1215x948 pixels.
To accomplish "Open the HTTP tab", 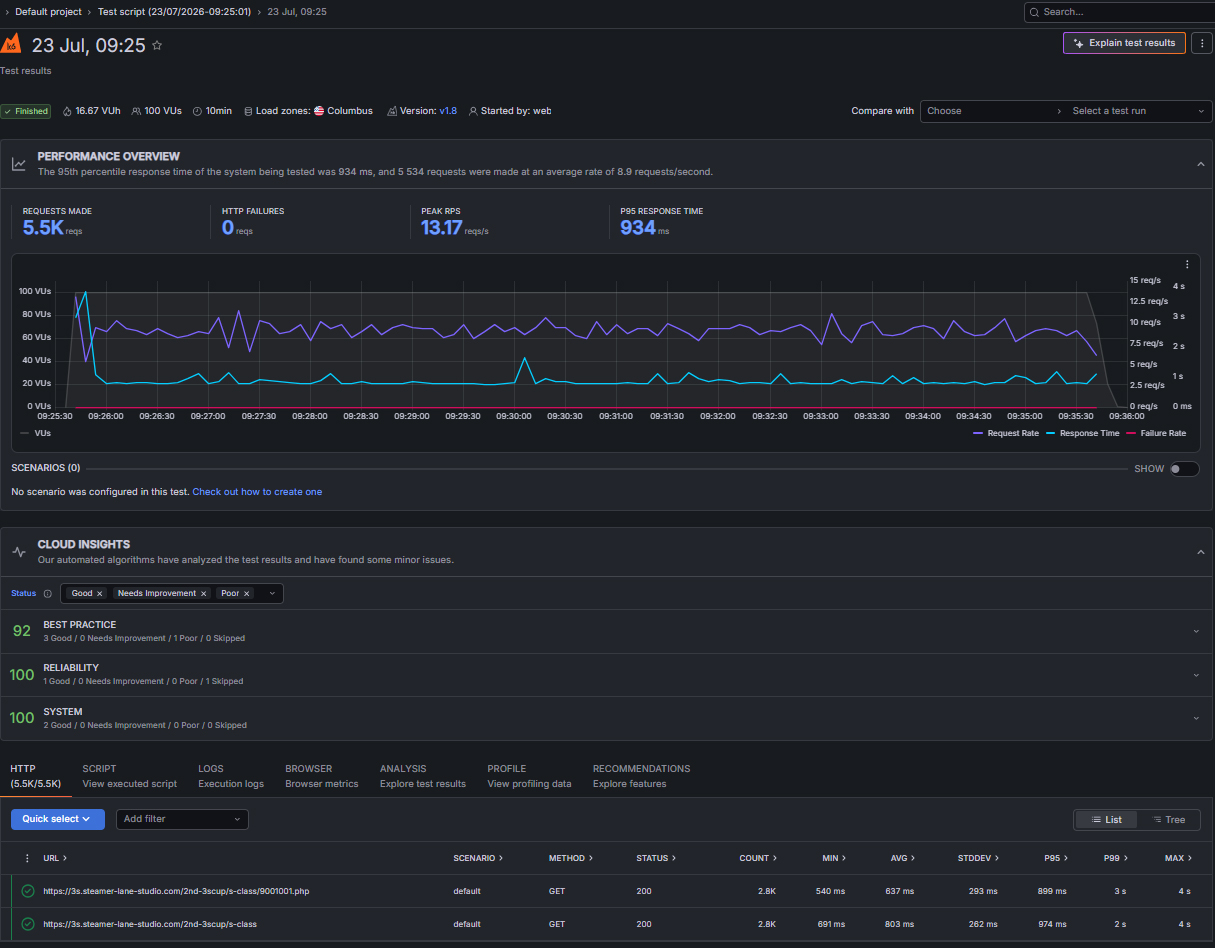I will pos(36,776).
